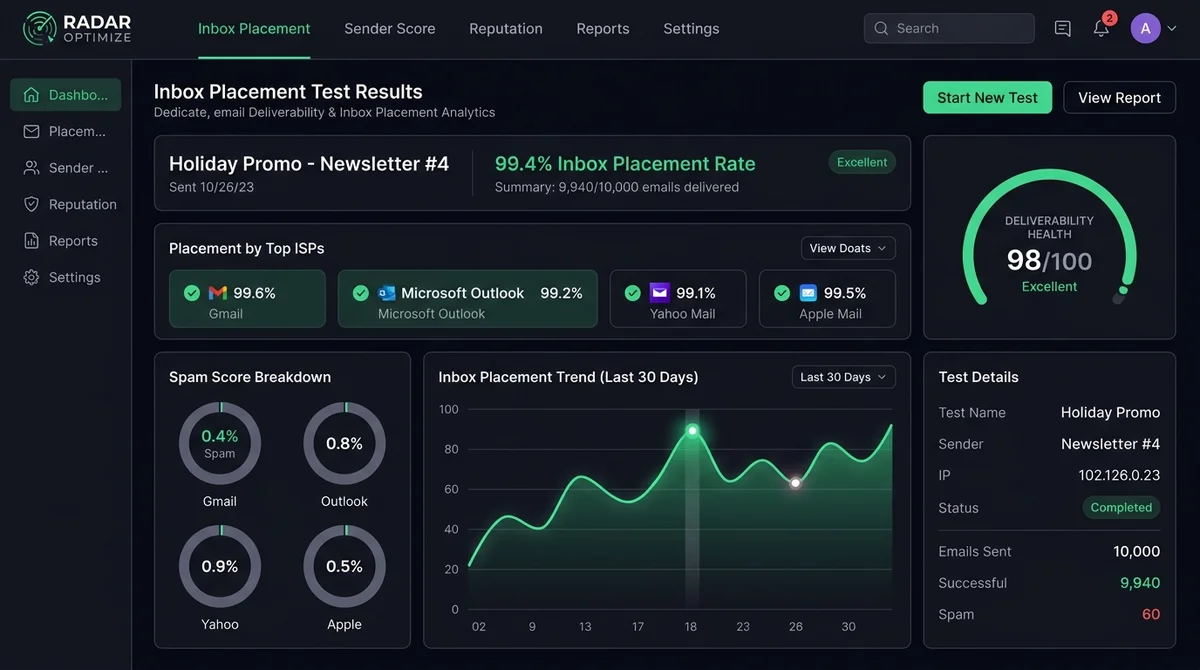Screen dimensions: 1200x670
Task: Click the Settings gear icon in sidebar
Action: click(x=31, y=277)
